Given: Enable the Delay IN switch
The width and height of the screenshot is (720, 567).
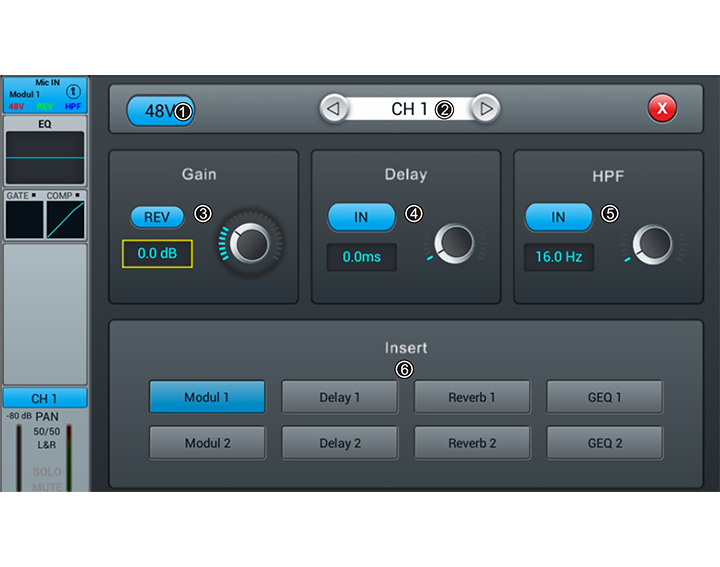Looking at the screenshot, I should click(361, 217).
